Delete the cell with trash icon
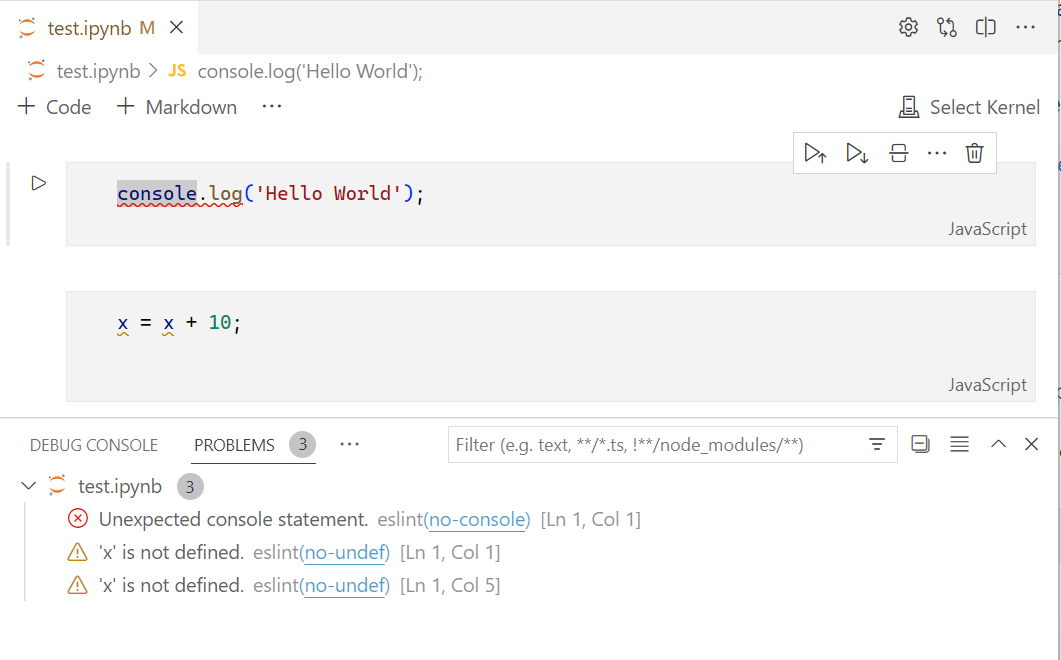 point(974,153)
